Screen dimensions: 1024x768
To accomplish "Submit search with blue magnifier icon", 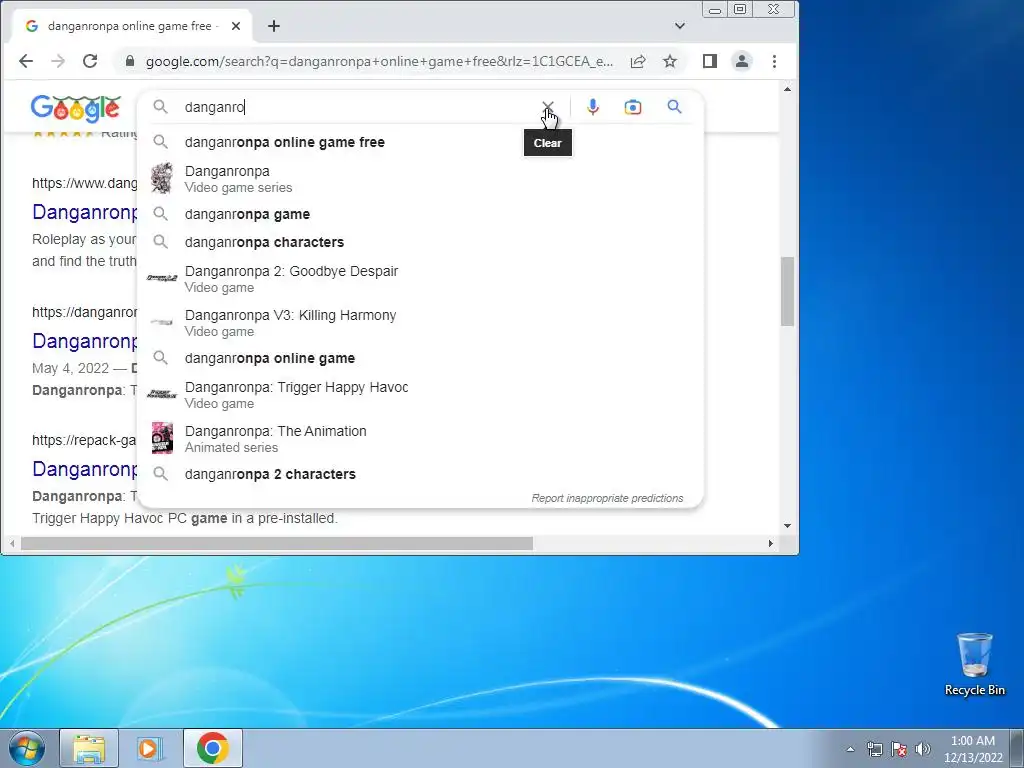I will point(674,106).
